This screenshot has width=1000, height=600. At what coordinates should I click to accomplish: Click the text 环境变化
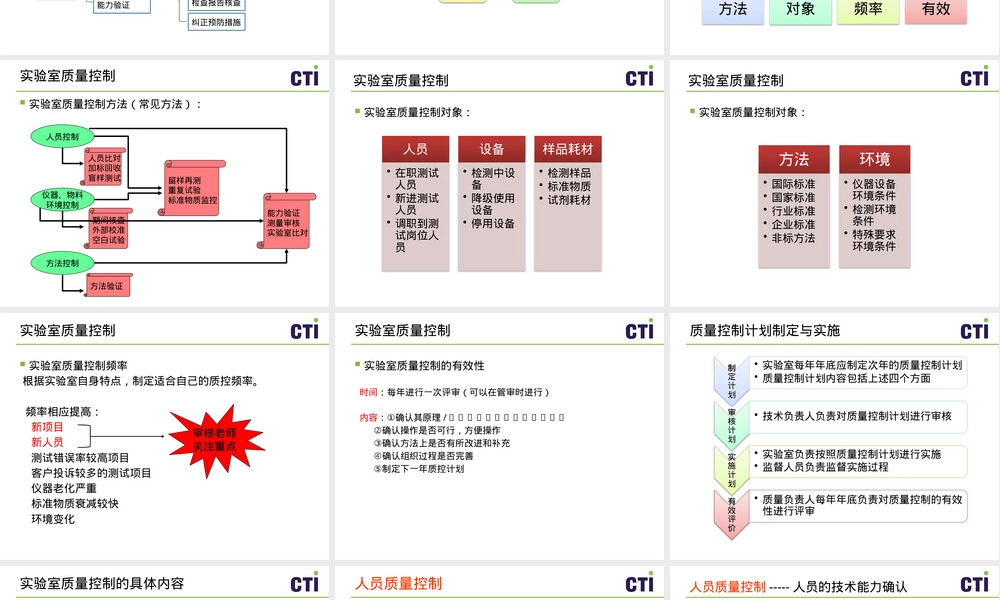[53, 518]
